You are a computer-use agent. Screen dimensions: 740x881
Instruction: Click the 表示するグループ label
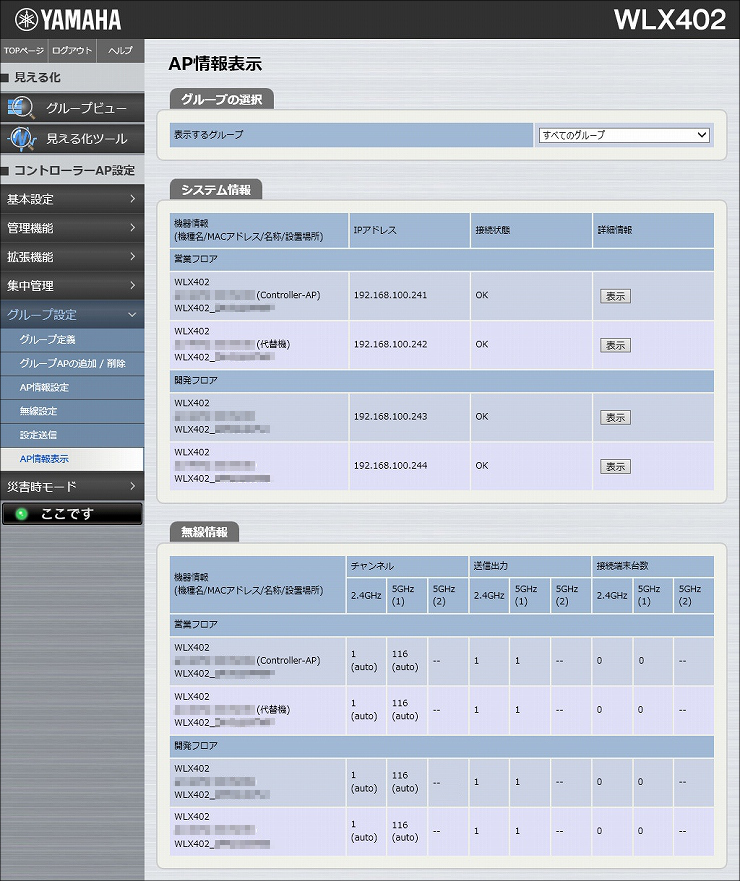pos(208,135)
